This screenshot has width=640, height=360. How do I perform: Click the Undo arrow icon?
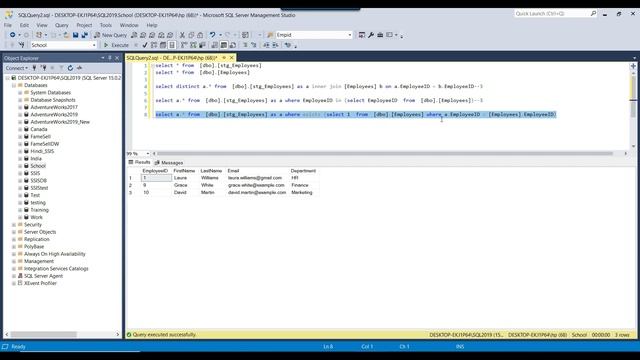tap(212, 35)
